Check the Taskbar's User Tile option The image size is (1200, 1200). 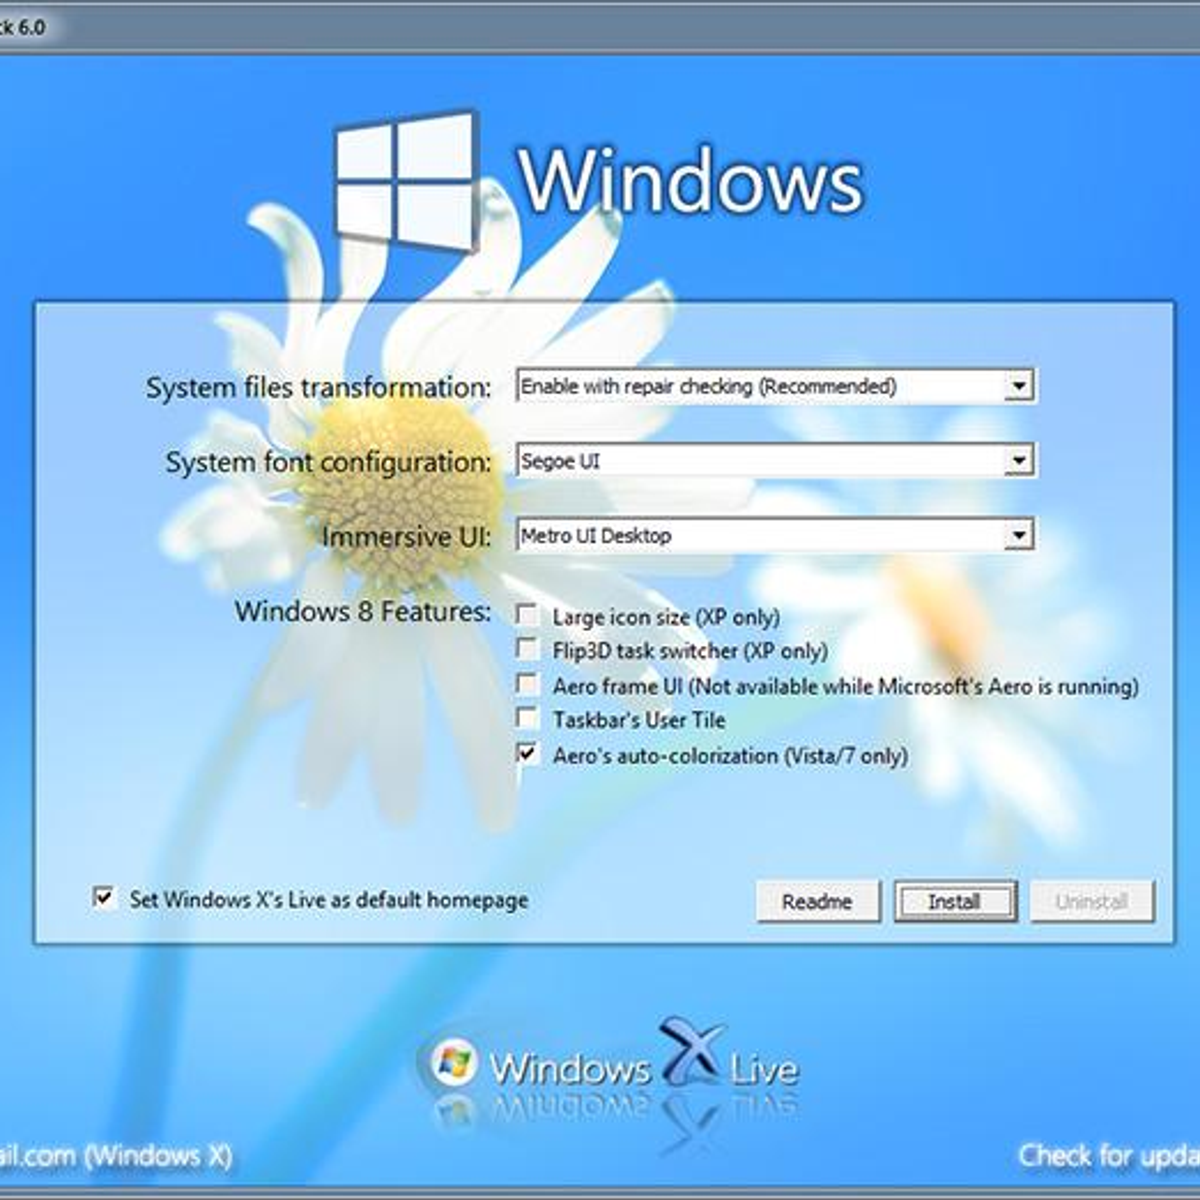point(527,719)
